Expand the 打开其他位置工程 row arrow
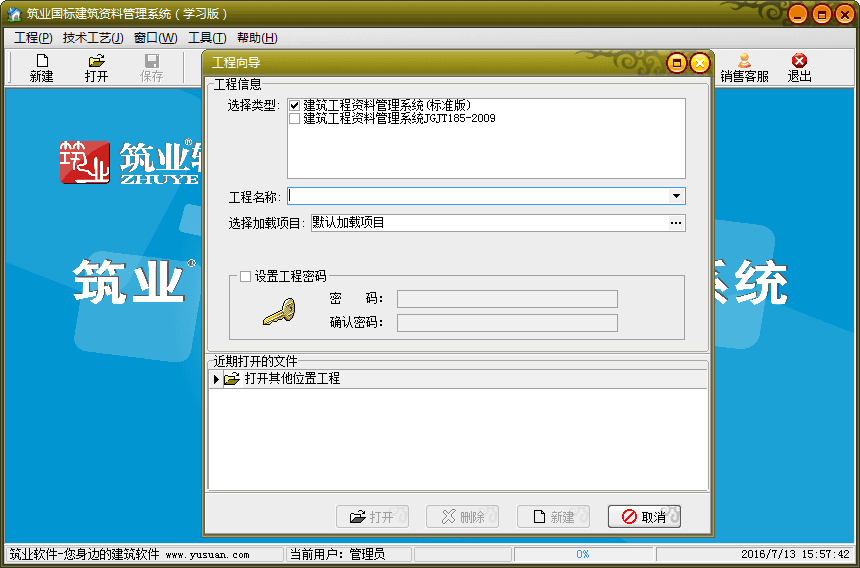 (216, 379)
